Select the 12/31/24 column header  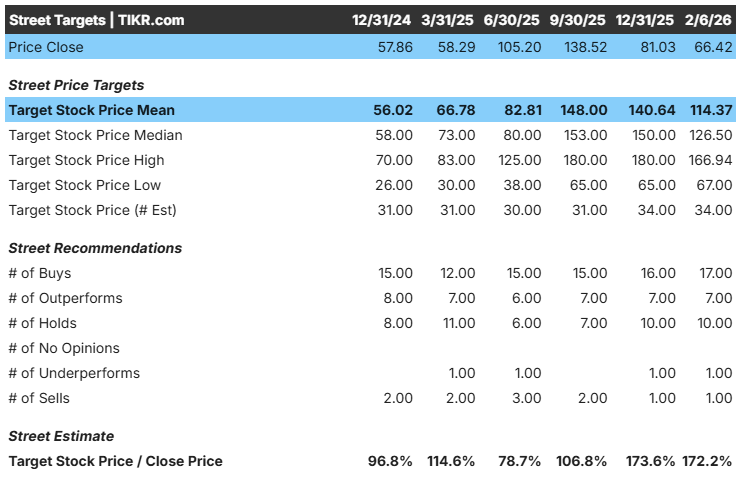click(382, 20)
